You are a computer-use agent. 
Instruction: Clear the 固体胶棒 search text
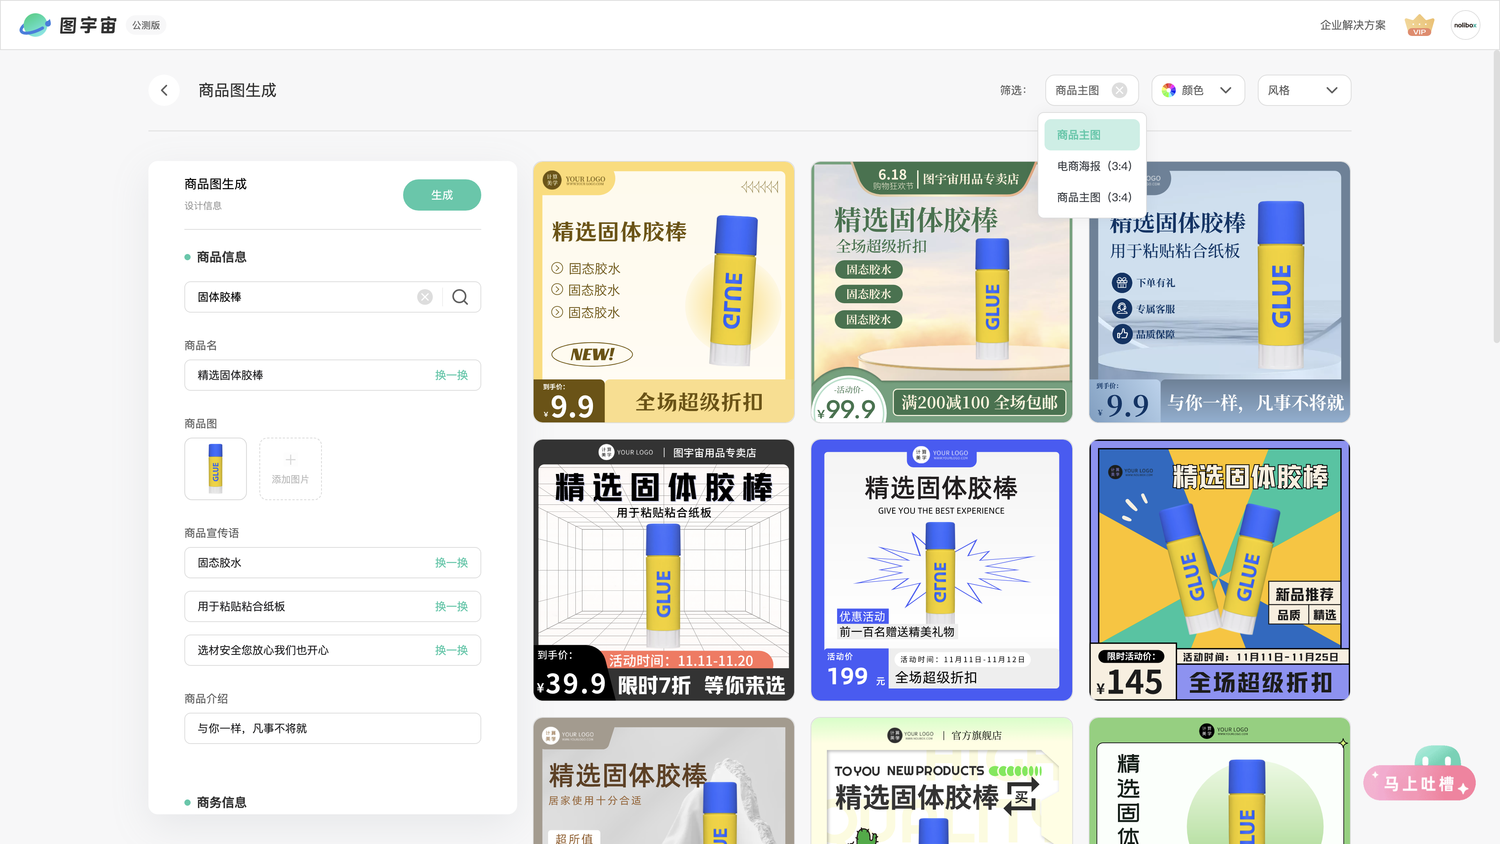click(x=425, y=297)
